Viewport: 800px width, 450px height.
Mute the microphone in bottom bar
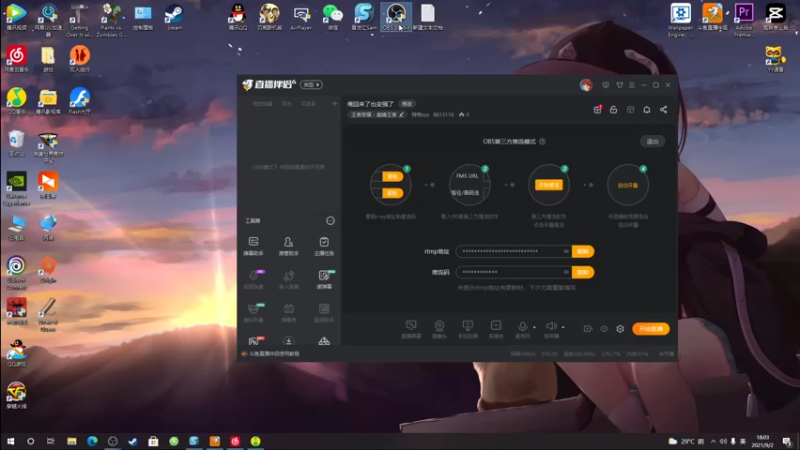coord(522,329)
